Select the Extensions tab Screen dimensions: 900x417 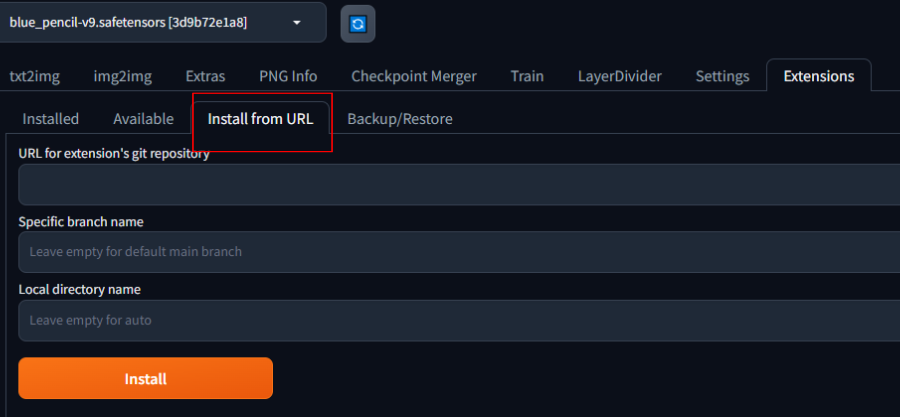coord(818,76)
